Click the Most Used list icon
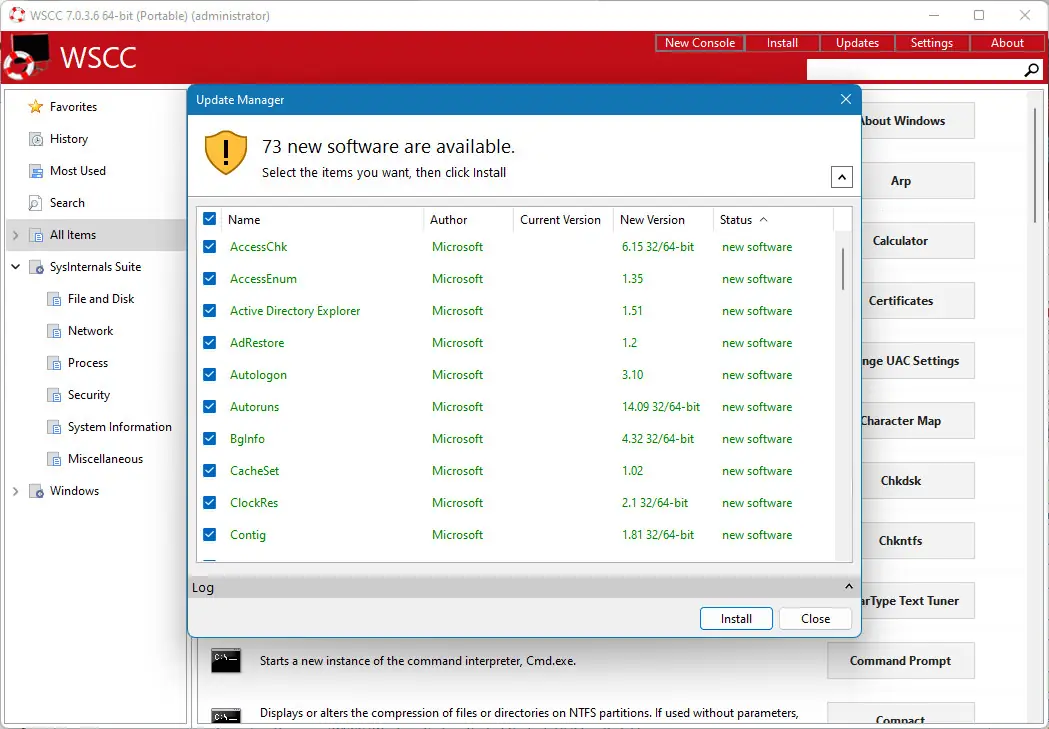 tap(35, 171)
